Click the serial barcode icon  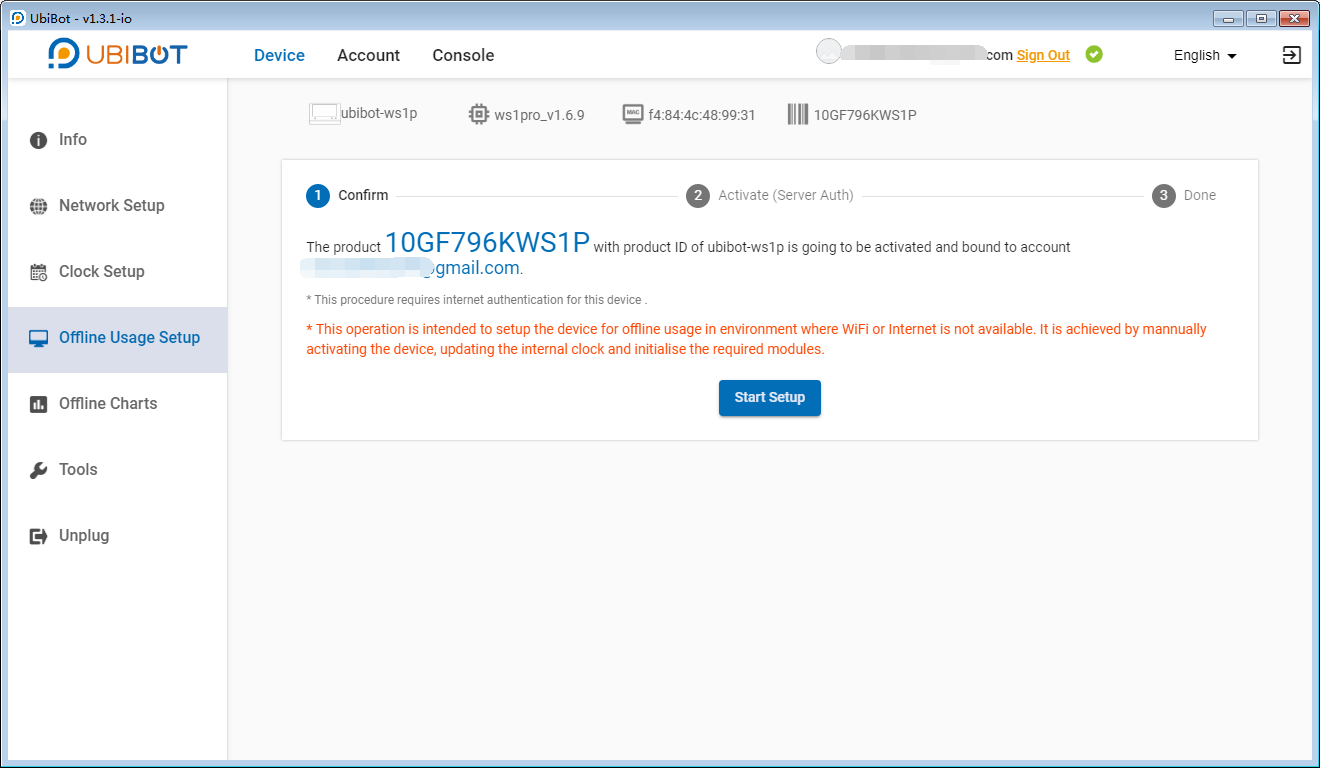(x=798, y=114)
